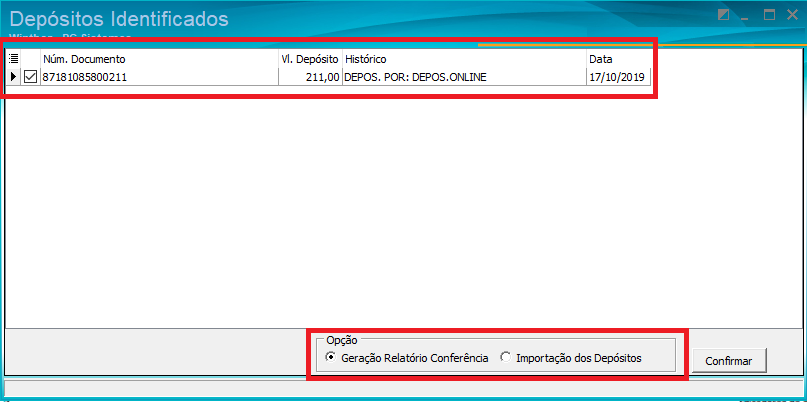Click the window restore-down icon in title bar
The height and width of the screenshot is (402, 807).
click(x=724, y=15)
